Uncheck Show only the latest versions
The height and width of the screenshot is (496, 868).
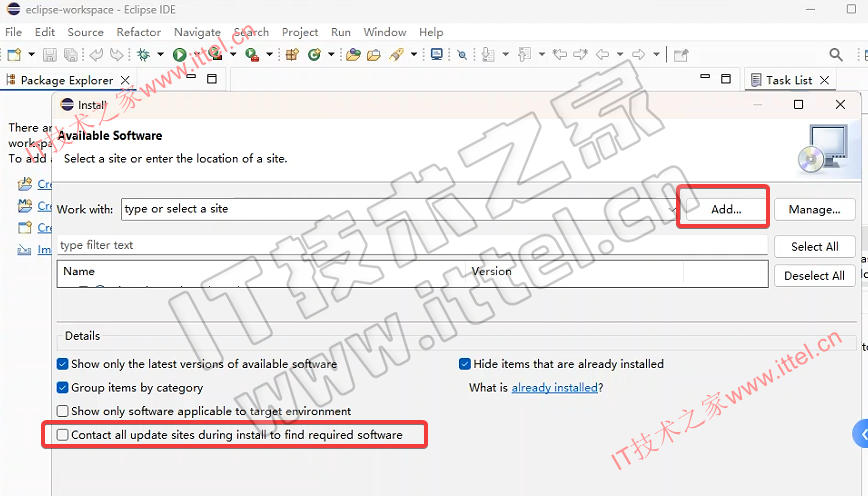pos(63,364)
